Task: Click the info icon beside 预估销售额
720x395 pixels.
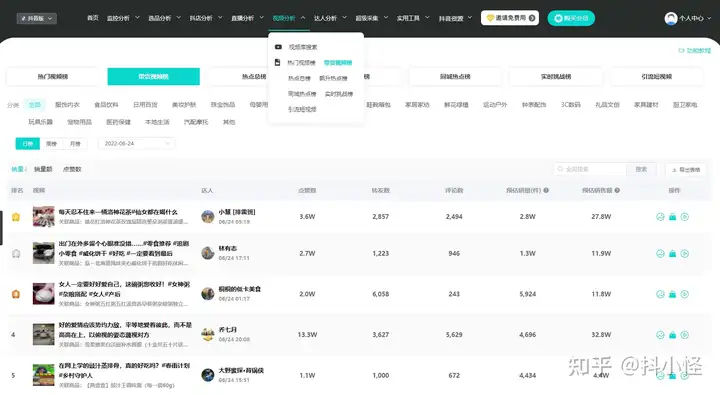Action: (617, 190)
